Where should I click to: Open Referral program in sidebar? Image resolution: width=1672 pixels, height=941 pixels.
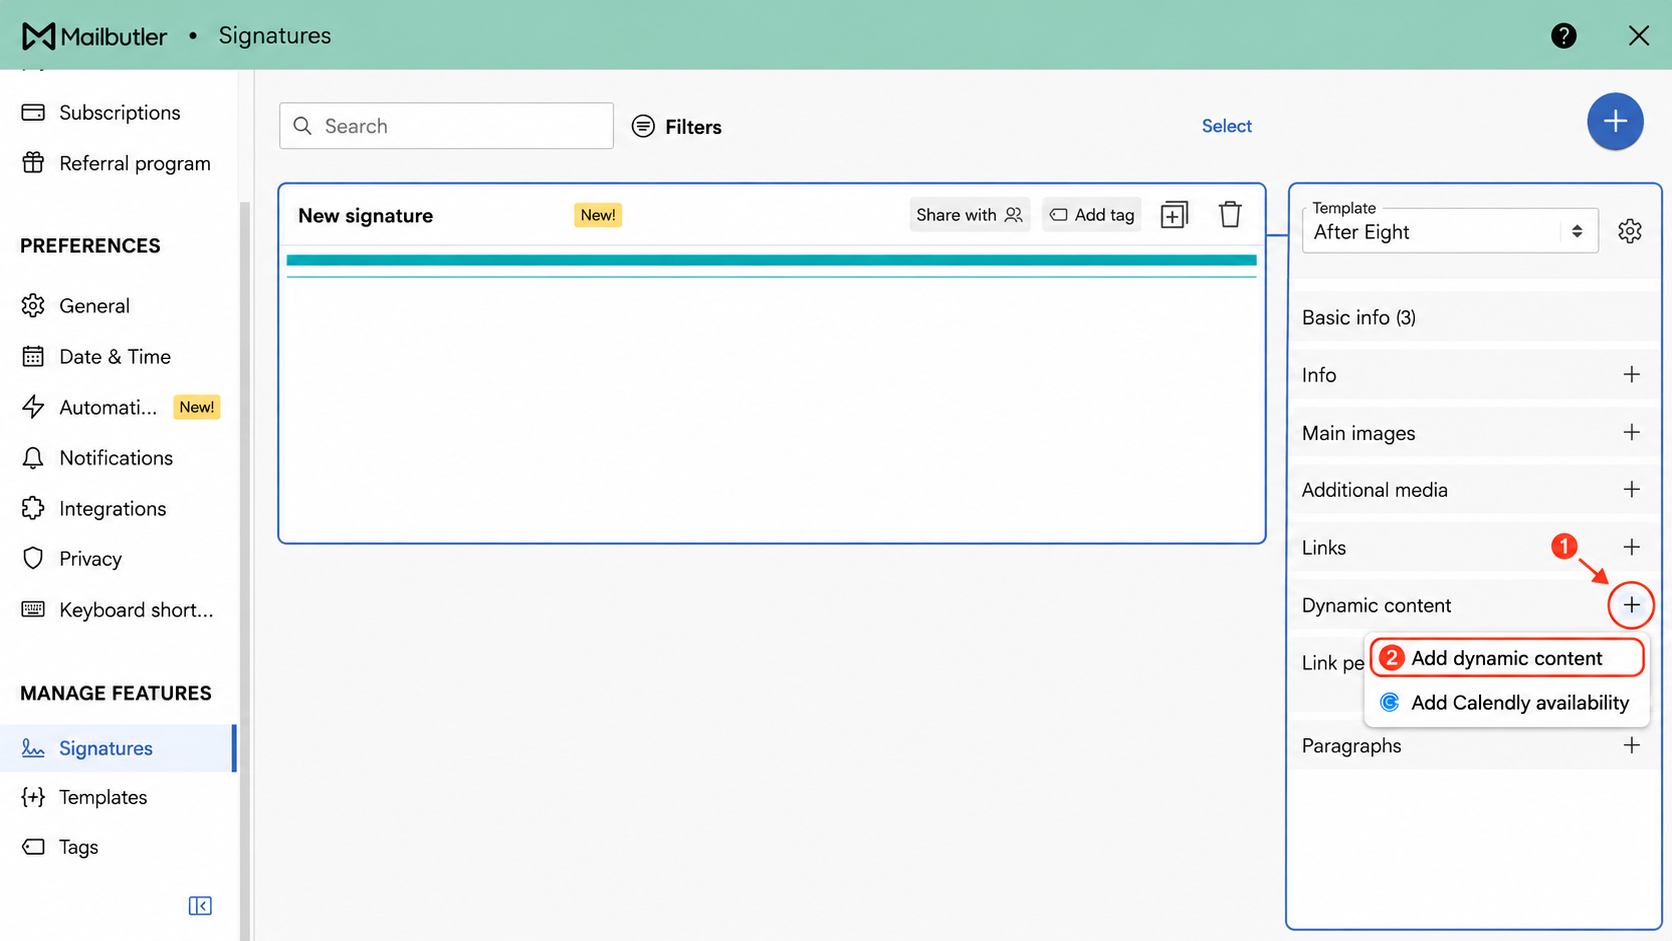pos(118,163)
